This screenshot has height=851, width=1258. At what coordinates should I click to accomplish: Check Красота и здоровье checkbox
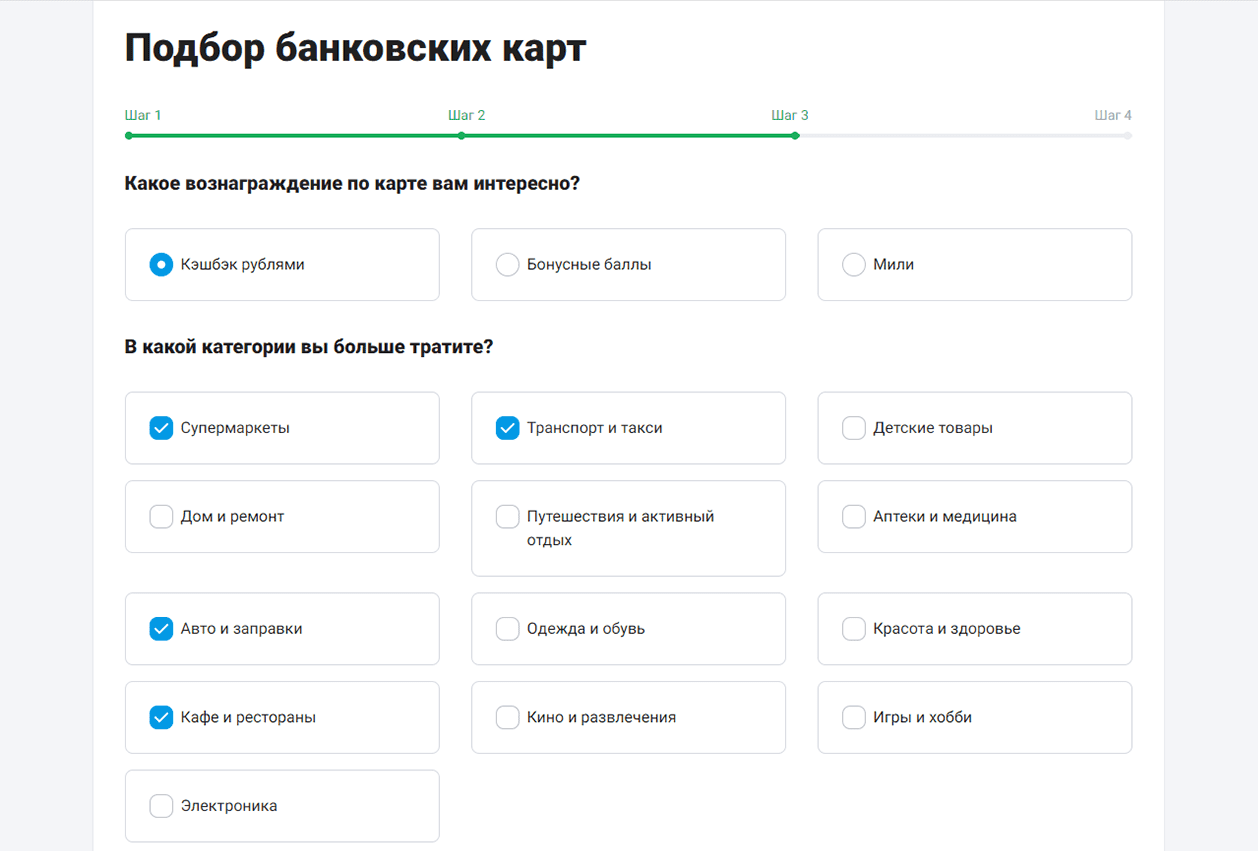[x=853, y=629]
